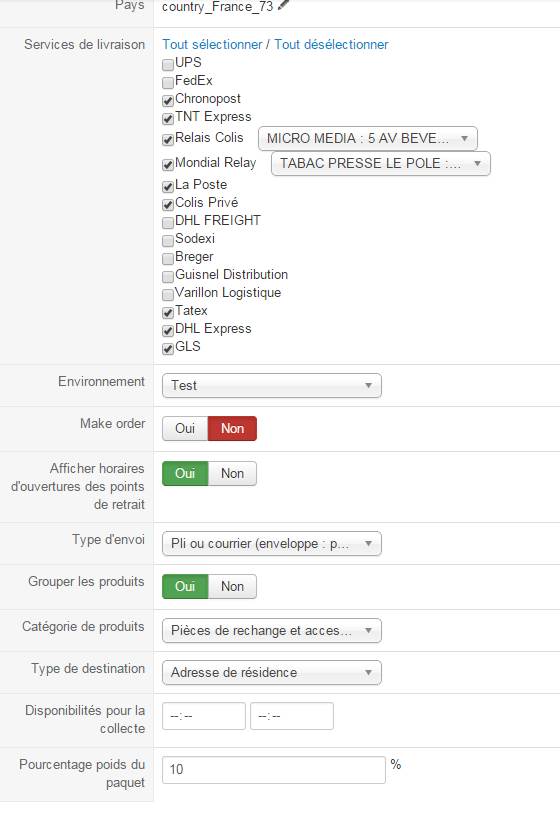This screenshot has height=813, width=560.
Task: Click the Pourcentage poids du paquet field
Action: click(x=274, y=769)
